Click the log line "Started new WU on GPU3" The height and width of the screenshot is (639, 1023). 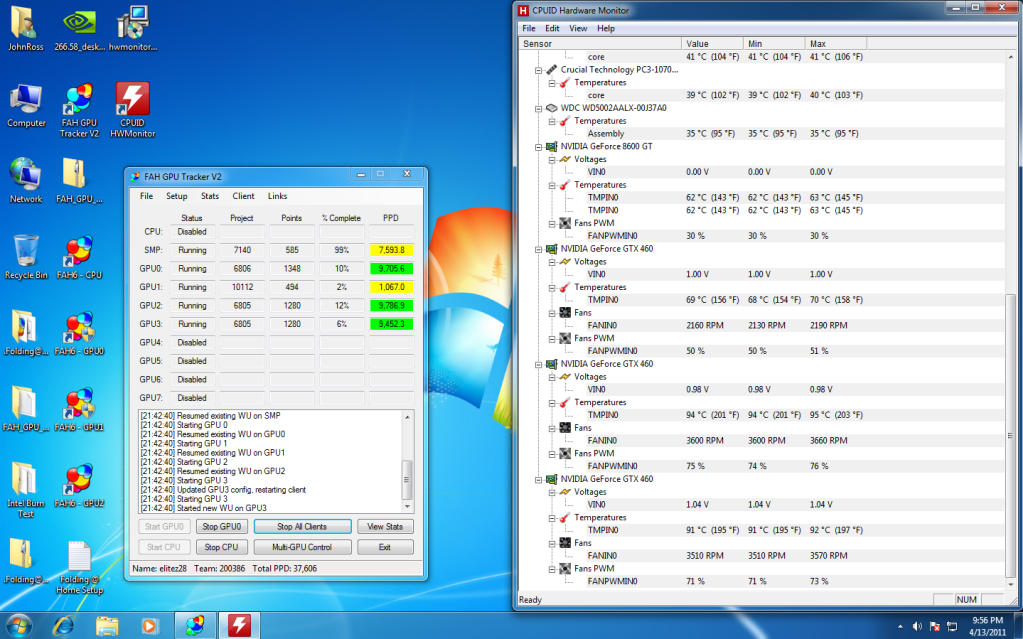204,508
